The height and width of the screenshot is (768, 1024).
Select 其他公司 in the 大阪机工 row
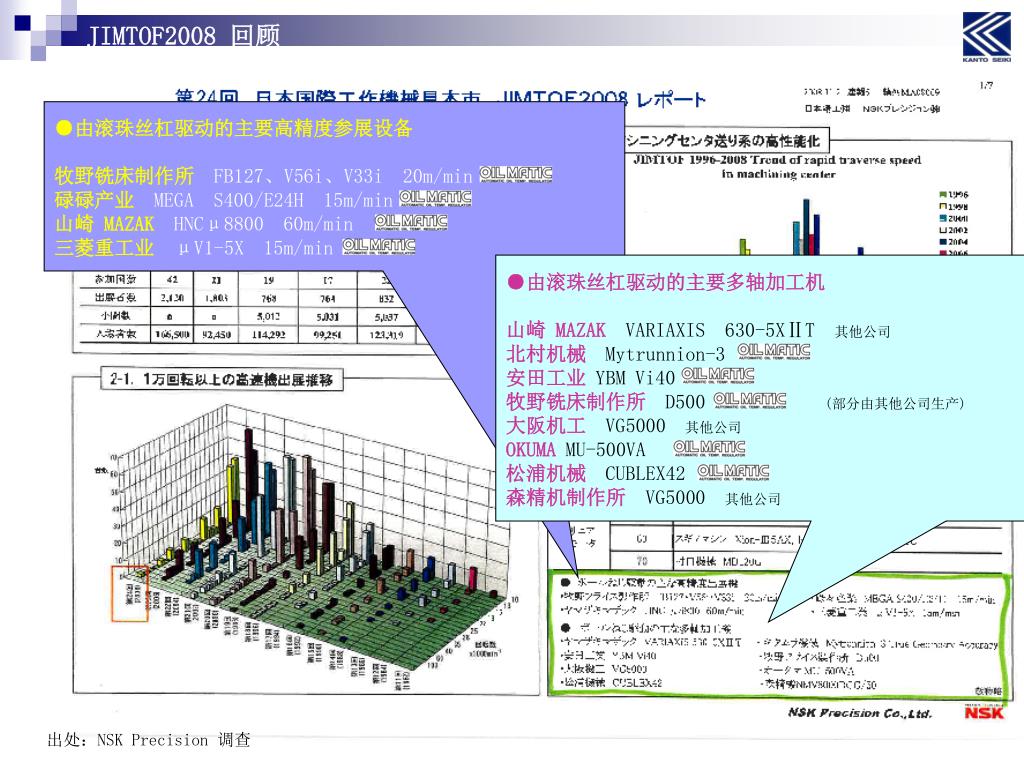click(713, 428)
